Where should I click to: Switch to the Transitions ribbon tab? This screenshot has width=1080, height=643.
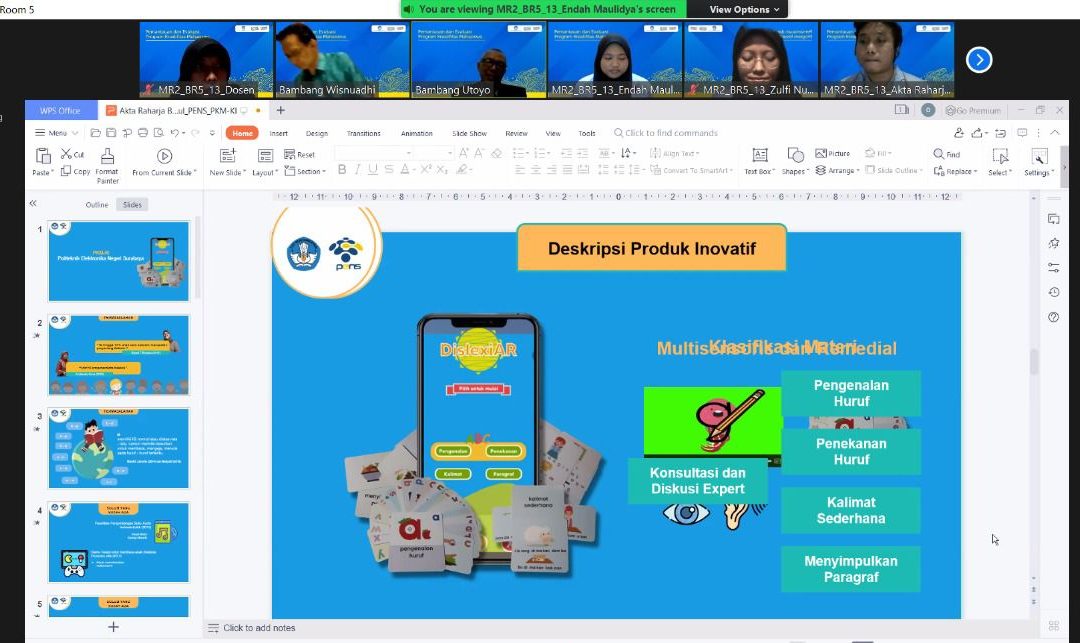364,134
